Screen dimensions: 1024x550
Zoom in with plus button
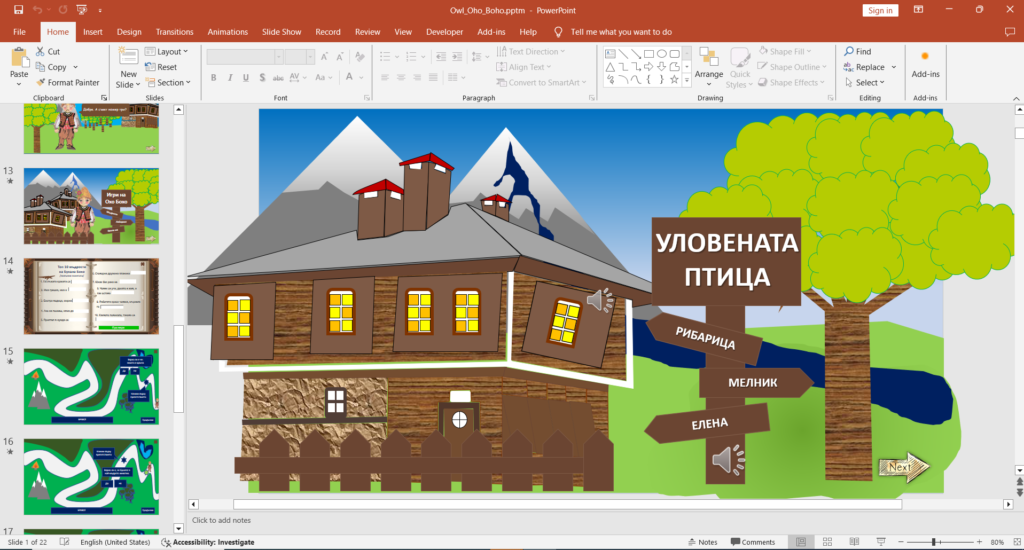tap(979, 542)
